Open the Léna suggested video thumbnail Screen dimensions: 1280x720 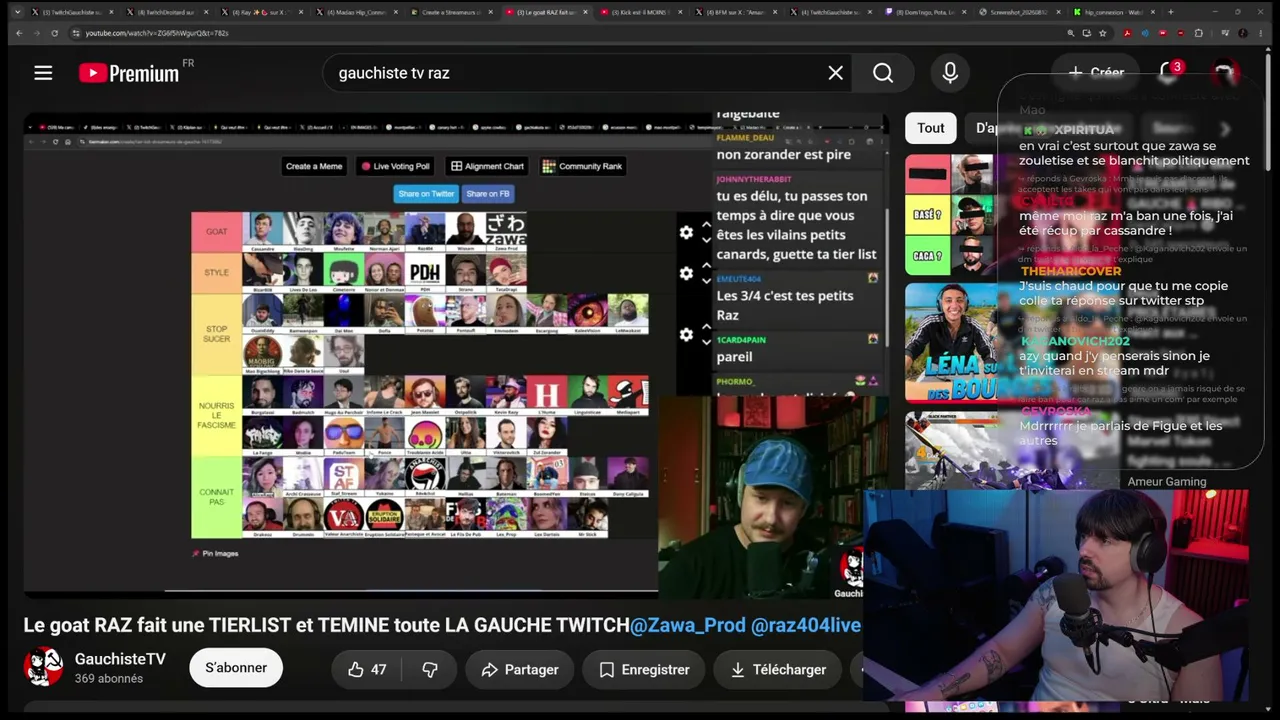pos(951,342)
